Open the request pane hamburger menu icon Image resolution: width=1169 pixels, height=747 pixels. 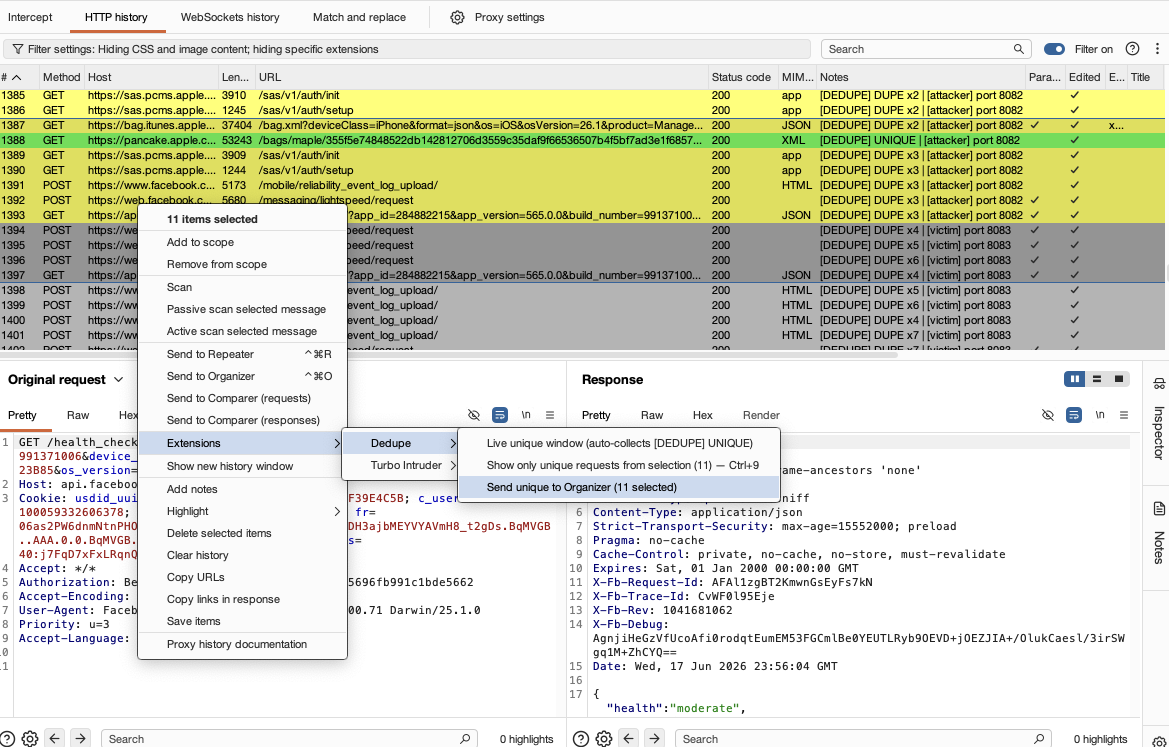(x=549, y=415)
